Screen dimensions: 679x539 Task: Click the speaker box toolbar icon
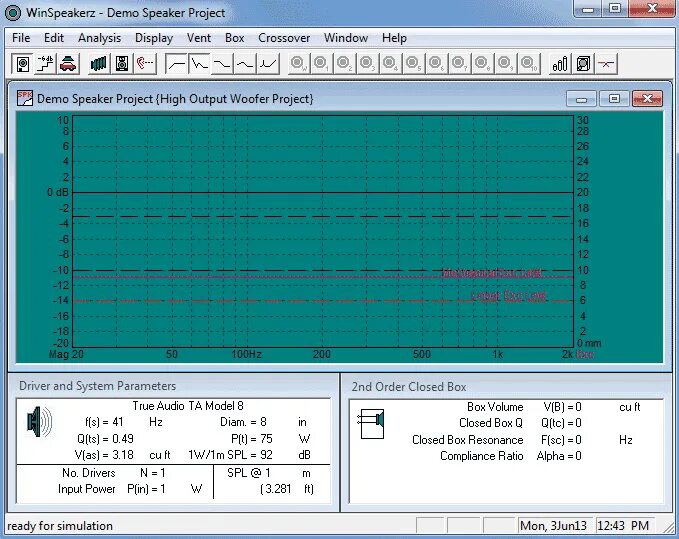pos(23,64)
